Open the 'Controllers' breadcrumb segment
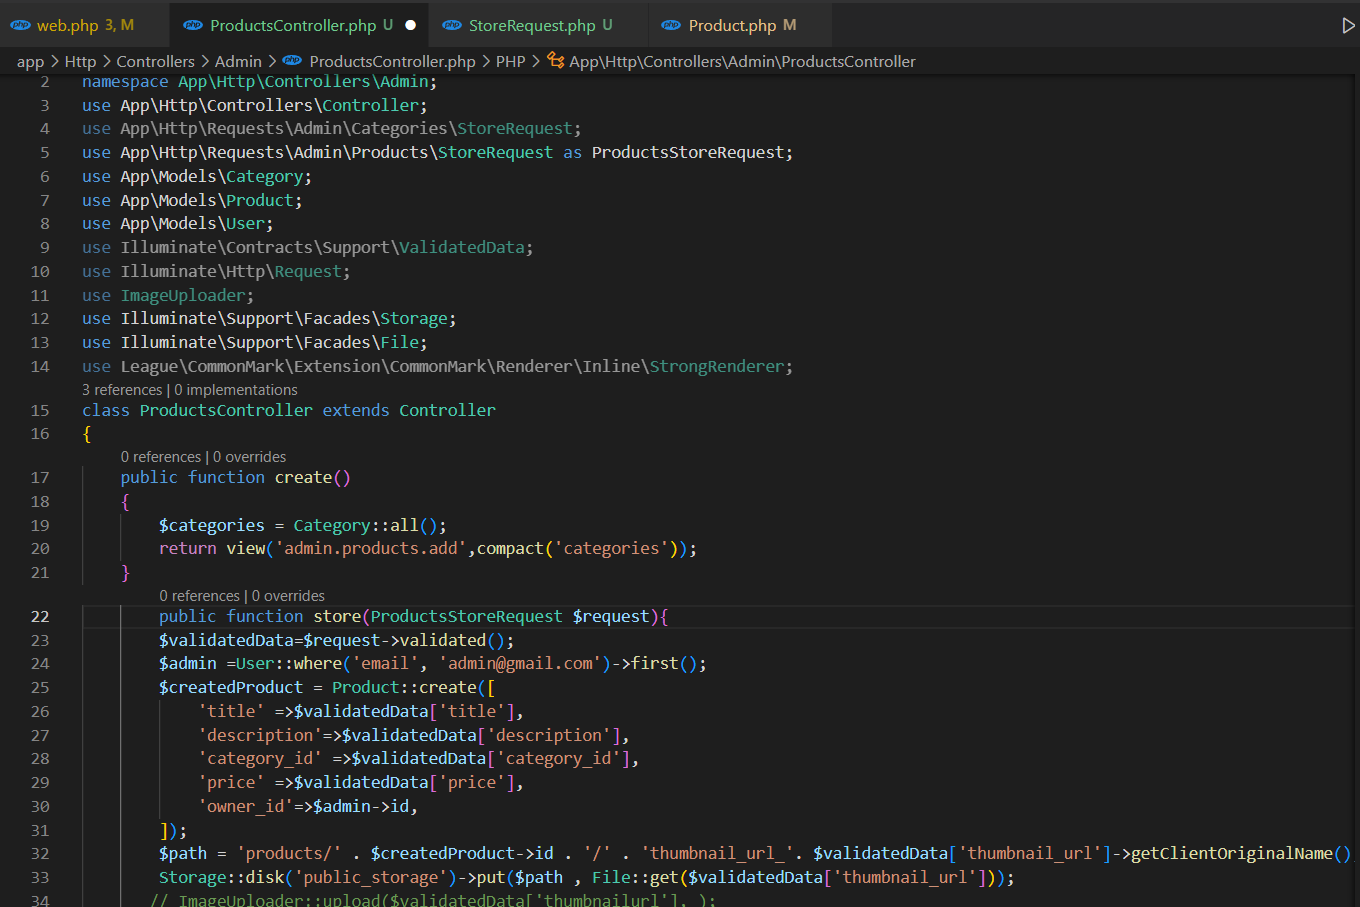1360x907 pixels. [x=155, y=61]
